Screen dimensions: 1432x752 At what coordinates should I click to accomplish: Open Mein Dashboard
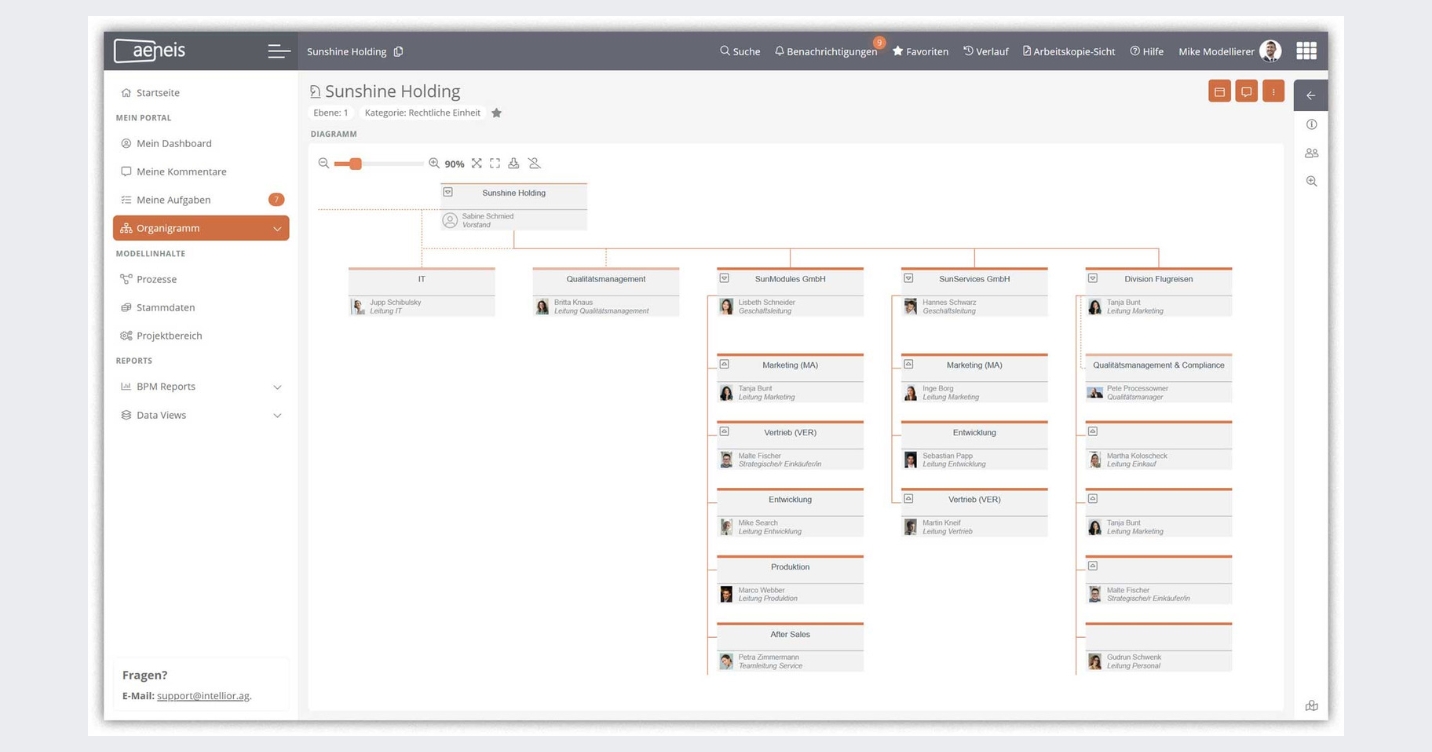(x=165, y=143)
